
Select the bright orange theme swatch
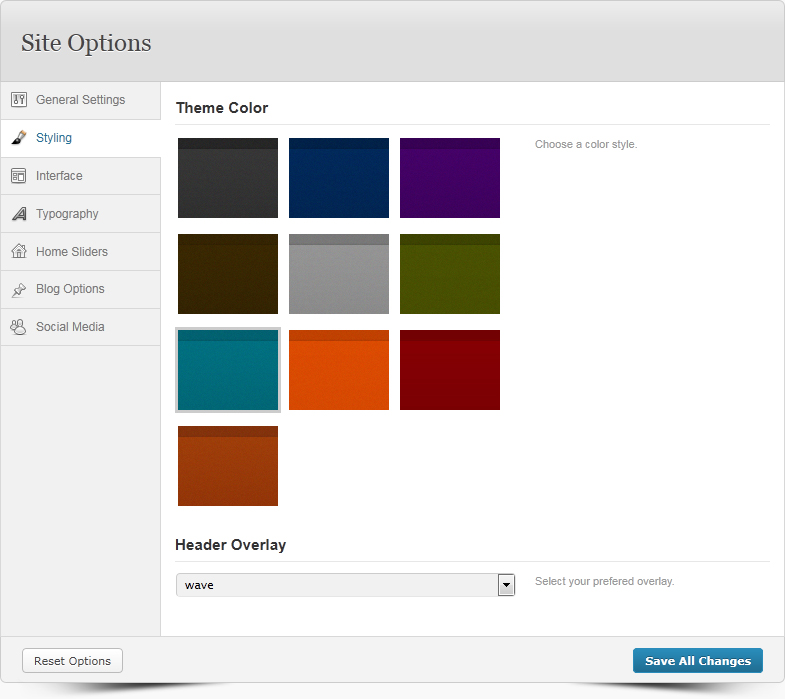click(339, 370)
